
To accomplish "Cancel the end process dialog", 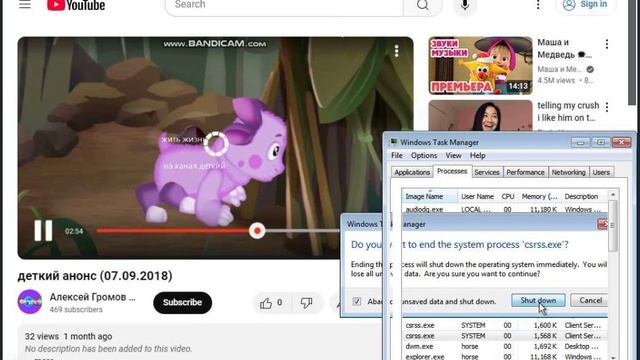I will [590, 300].
